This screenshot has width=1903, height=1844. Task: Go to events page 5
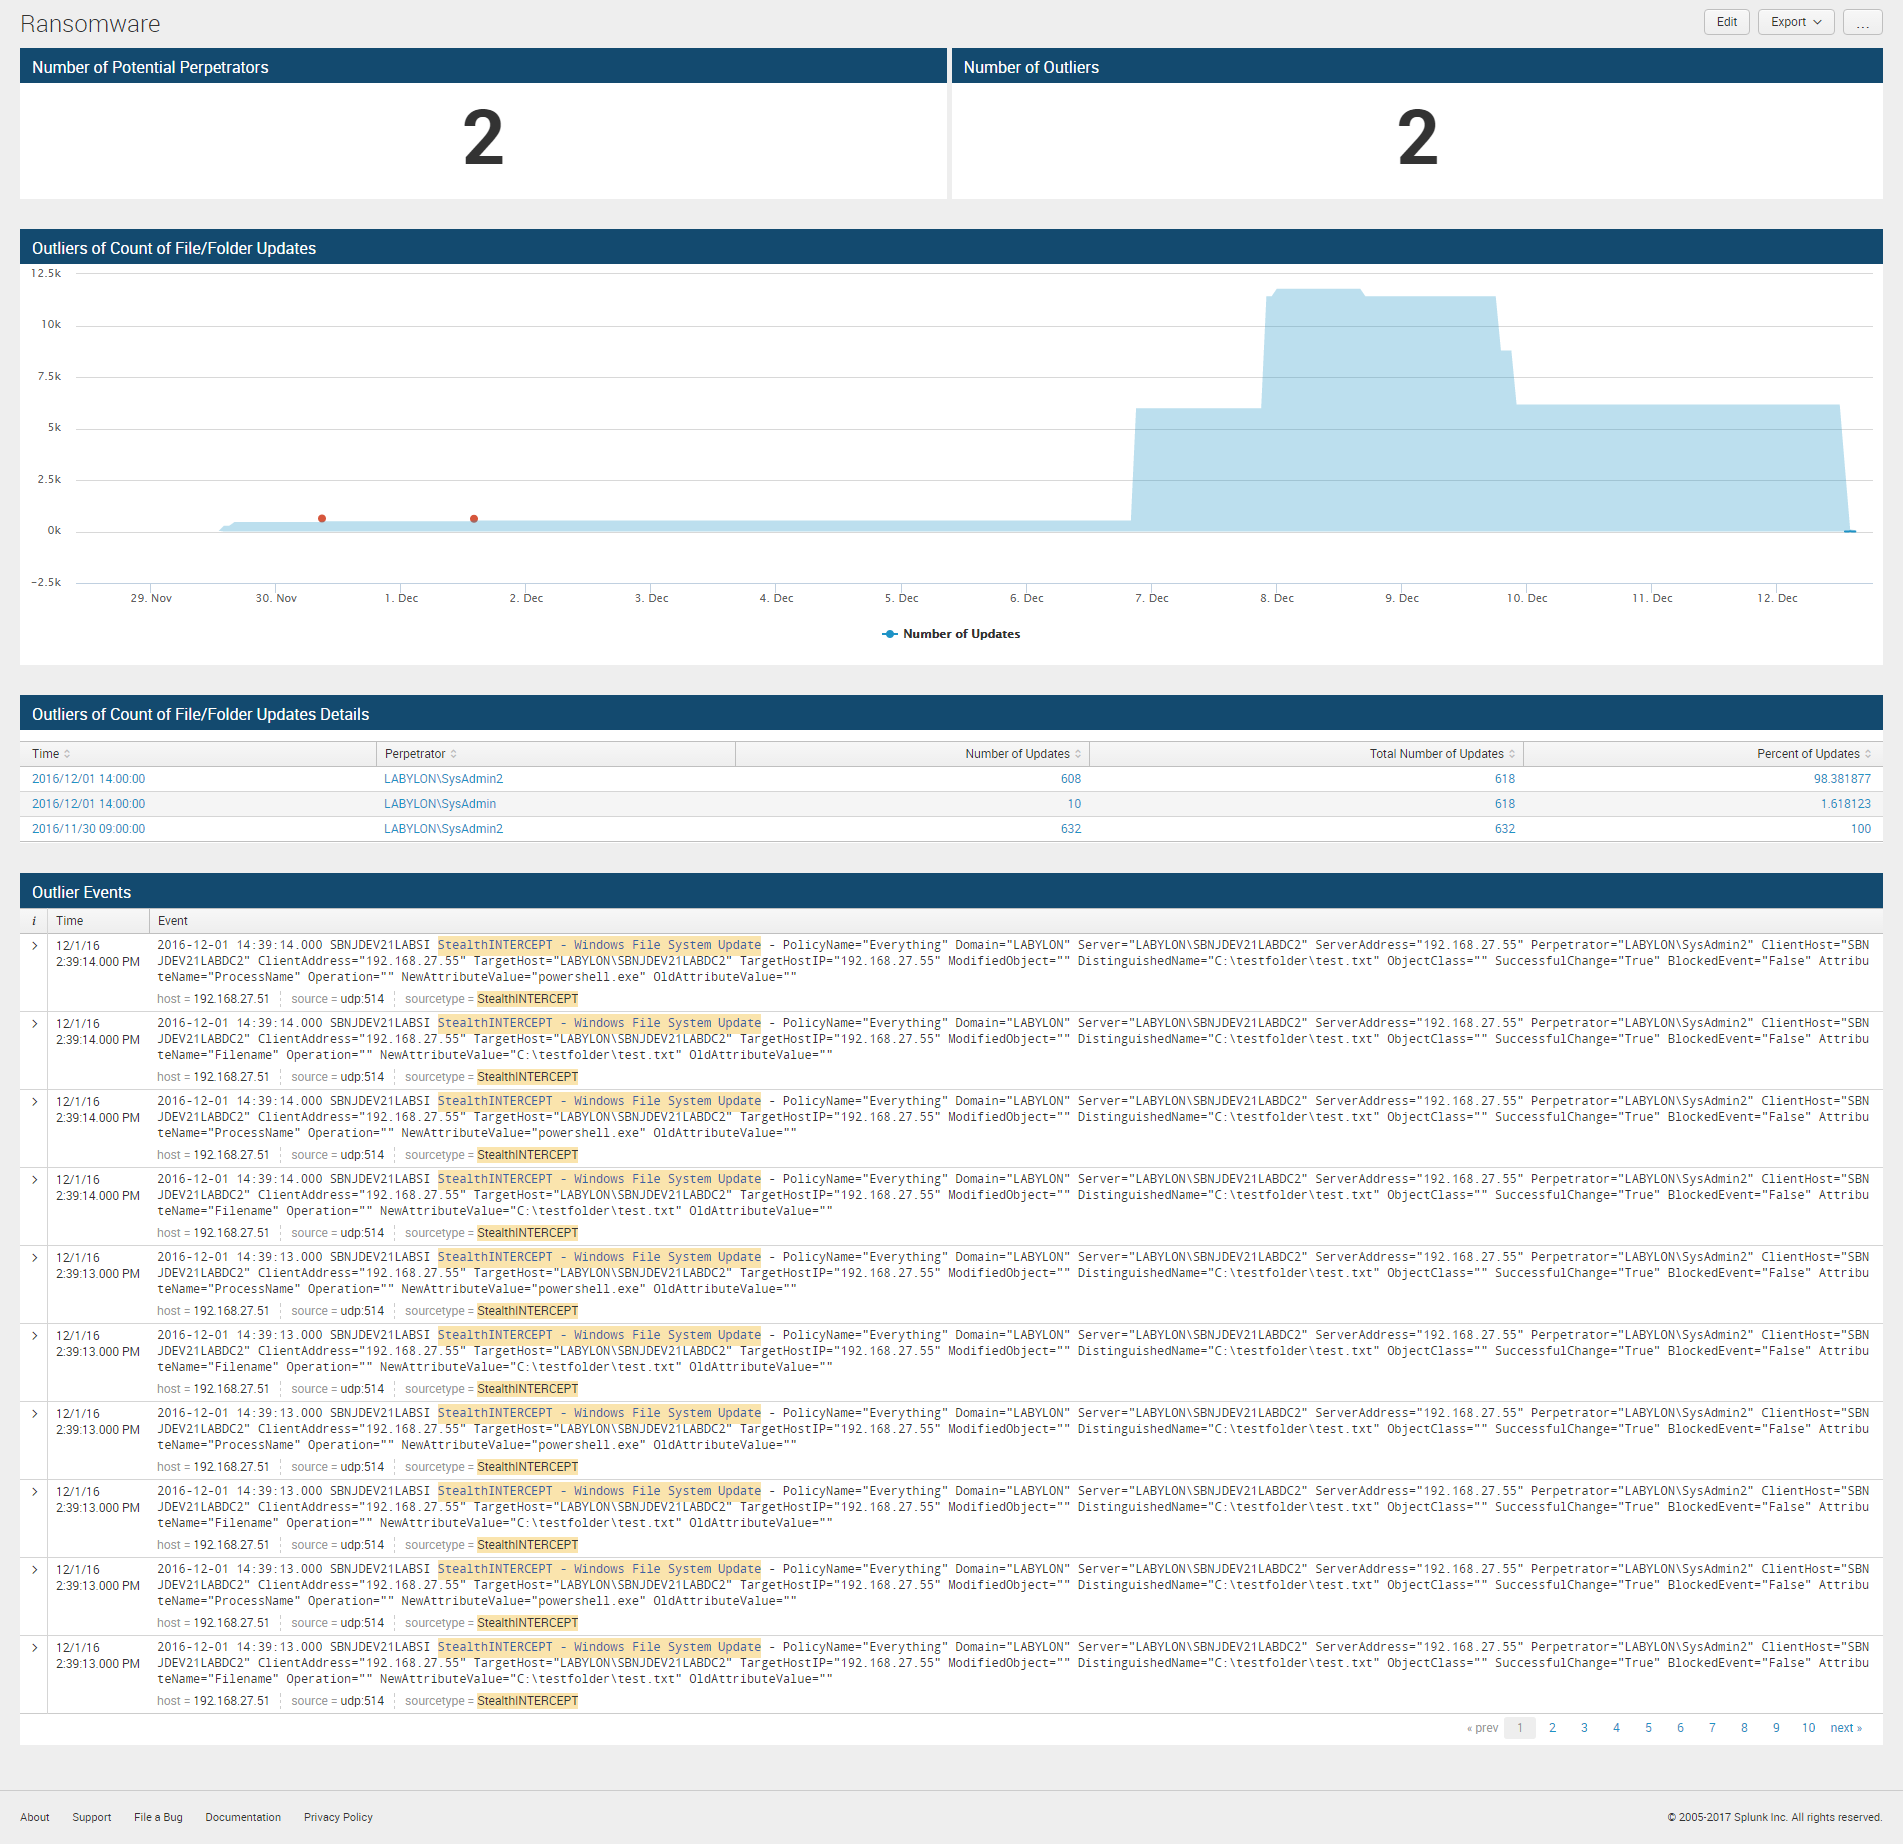tap(1648, 1728)
